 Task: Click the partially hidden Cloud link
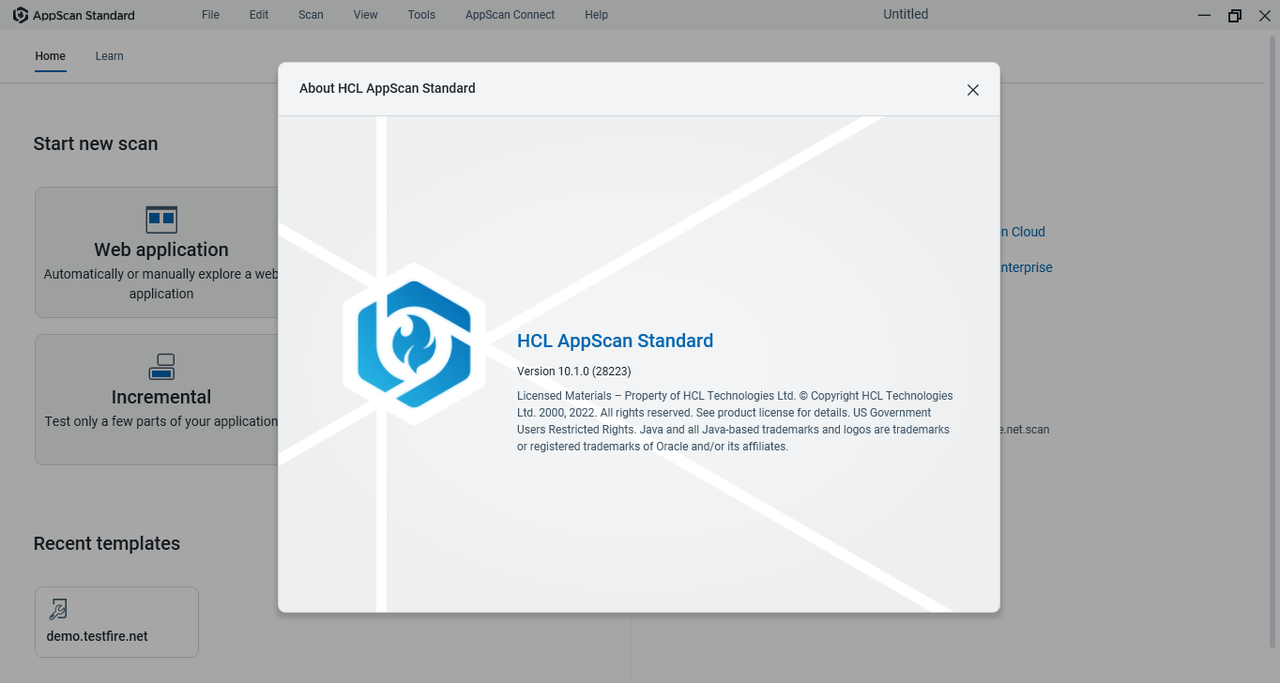tap(1023, 232)
